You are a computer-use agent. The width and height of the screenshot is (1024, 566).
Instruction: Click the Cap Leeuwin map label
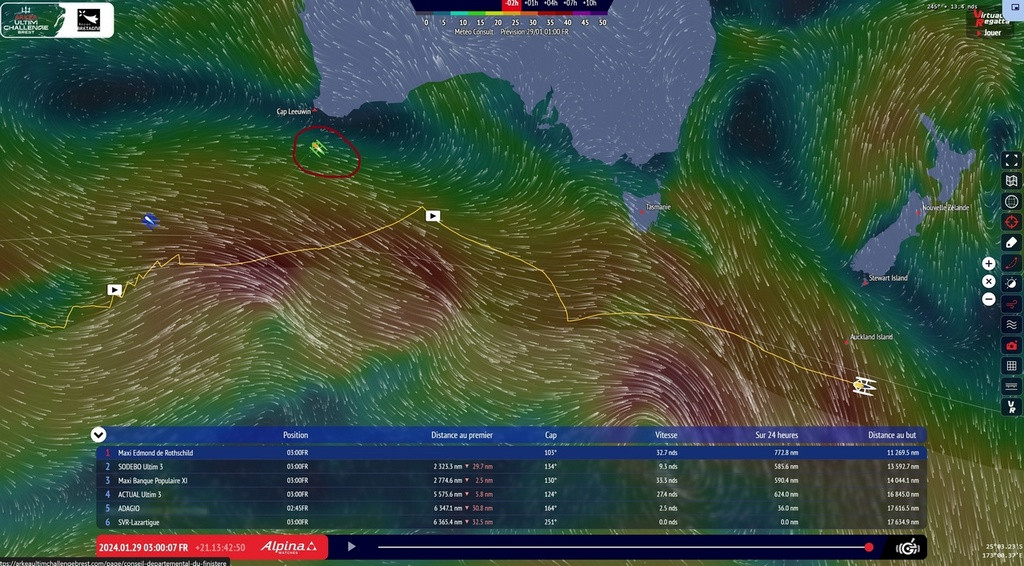coord(293,112)
